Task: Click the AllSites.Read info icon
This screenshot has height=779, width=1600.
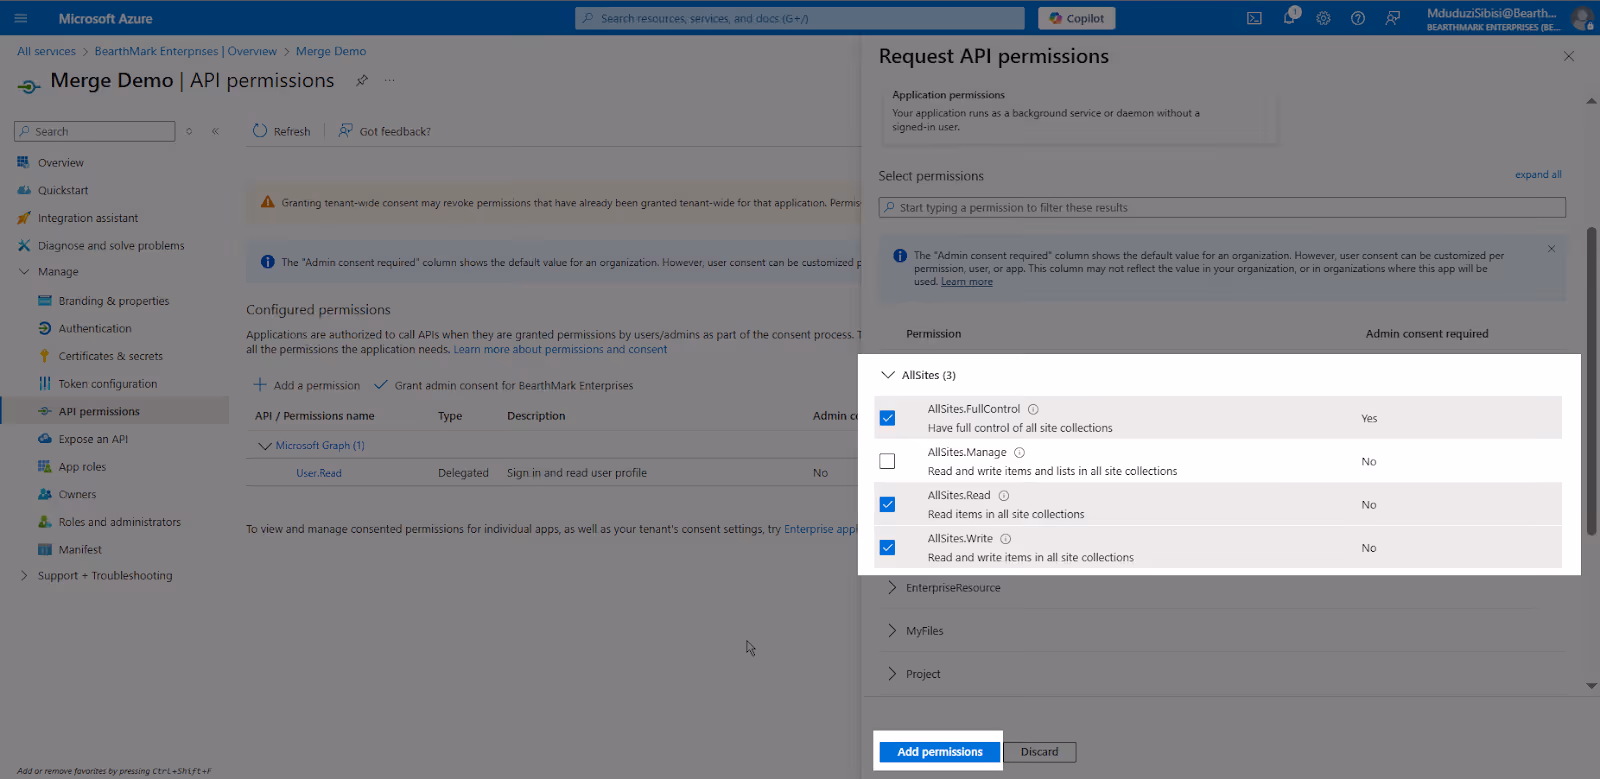Action: click(x=1004, y=495)
